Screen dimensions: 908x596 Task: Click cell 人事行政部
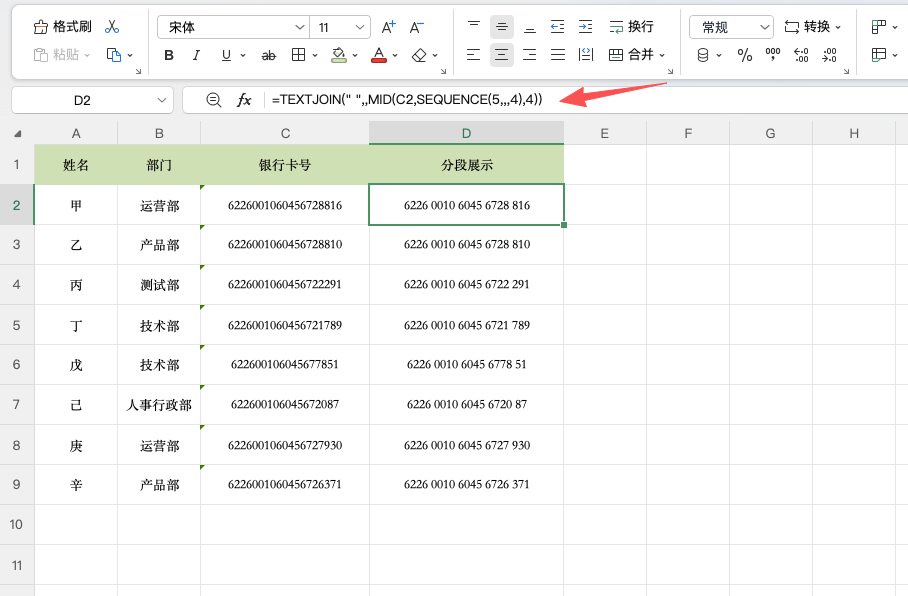(x=159, y=405)
